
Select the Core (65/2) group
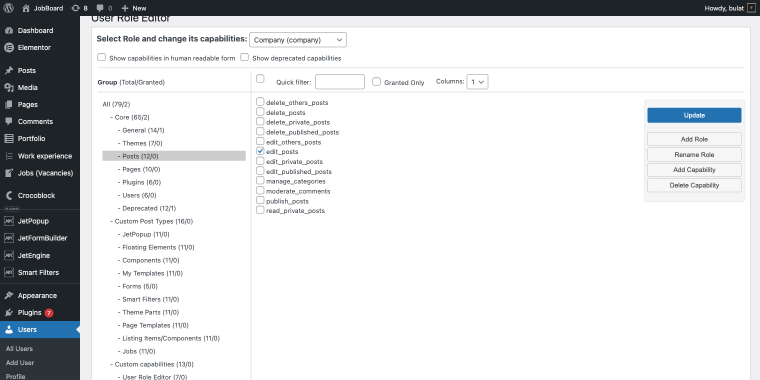pyautogui.click(x=132, y=117)
